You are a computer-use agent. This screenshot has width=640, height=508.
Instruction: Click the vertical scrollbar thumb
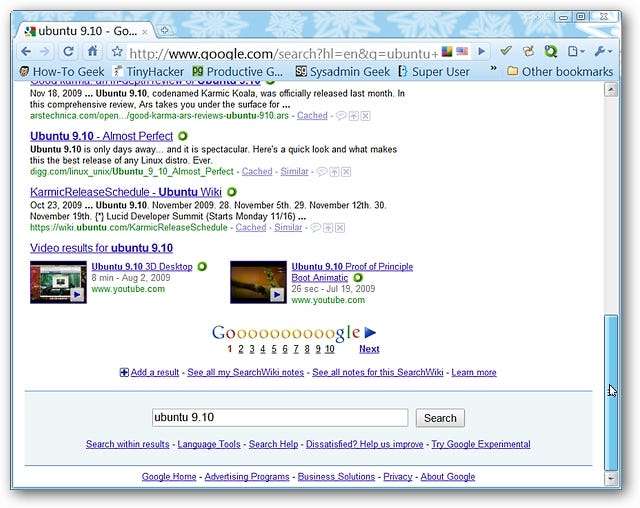click(x=611, y=393)
